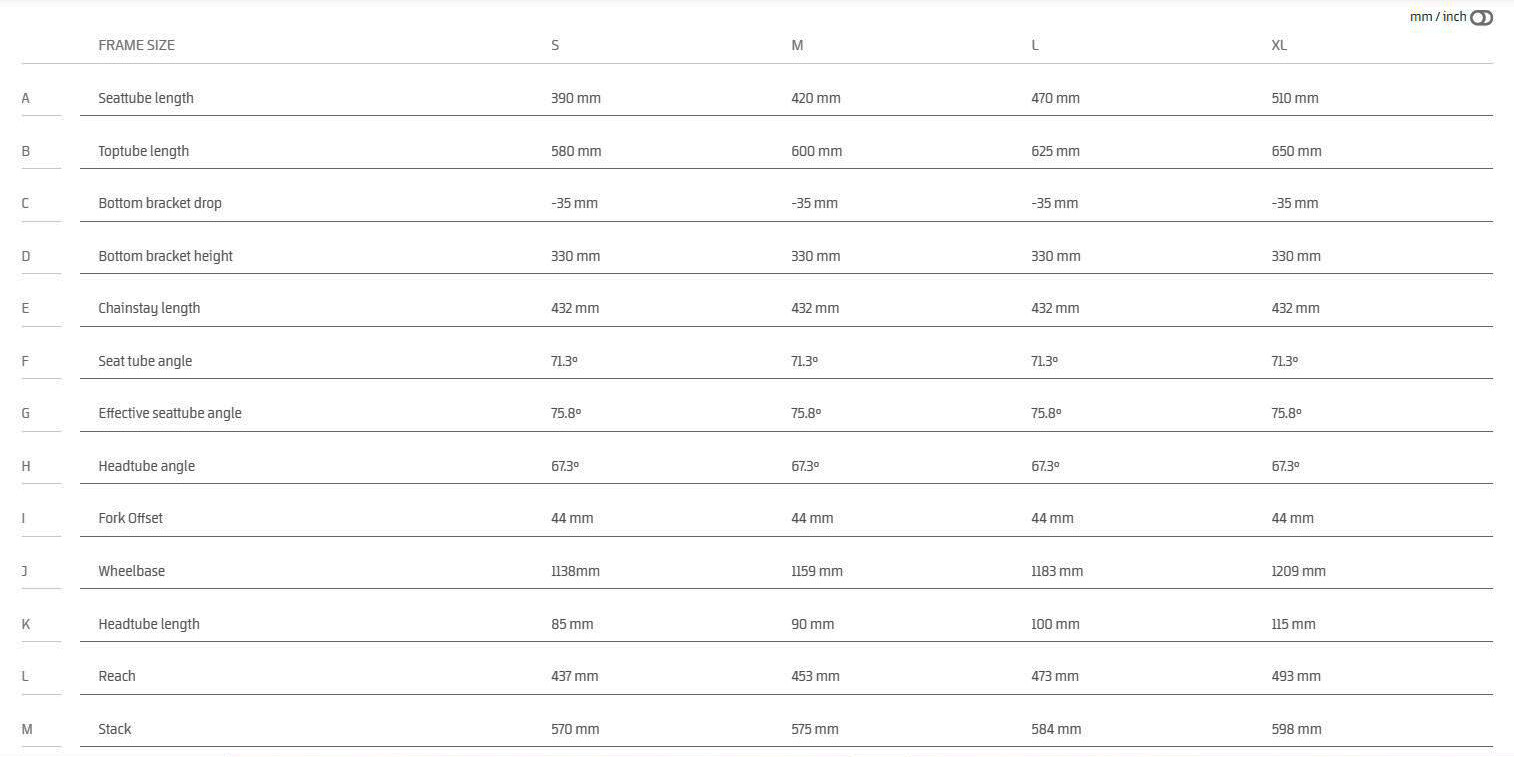The width and height of the screenshot is (1514, 757).
Task: Select the XL frame size column header
Action: pyautogui.click(x=1279, y=45)
